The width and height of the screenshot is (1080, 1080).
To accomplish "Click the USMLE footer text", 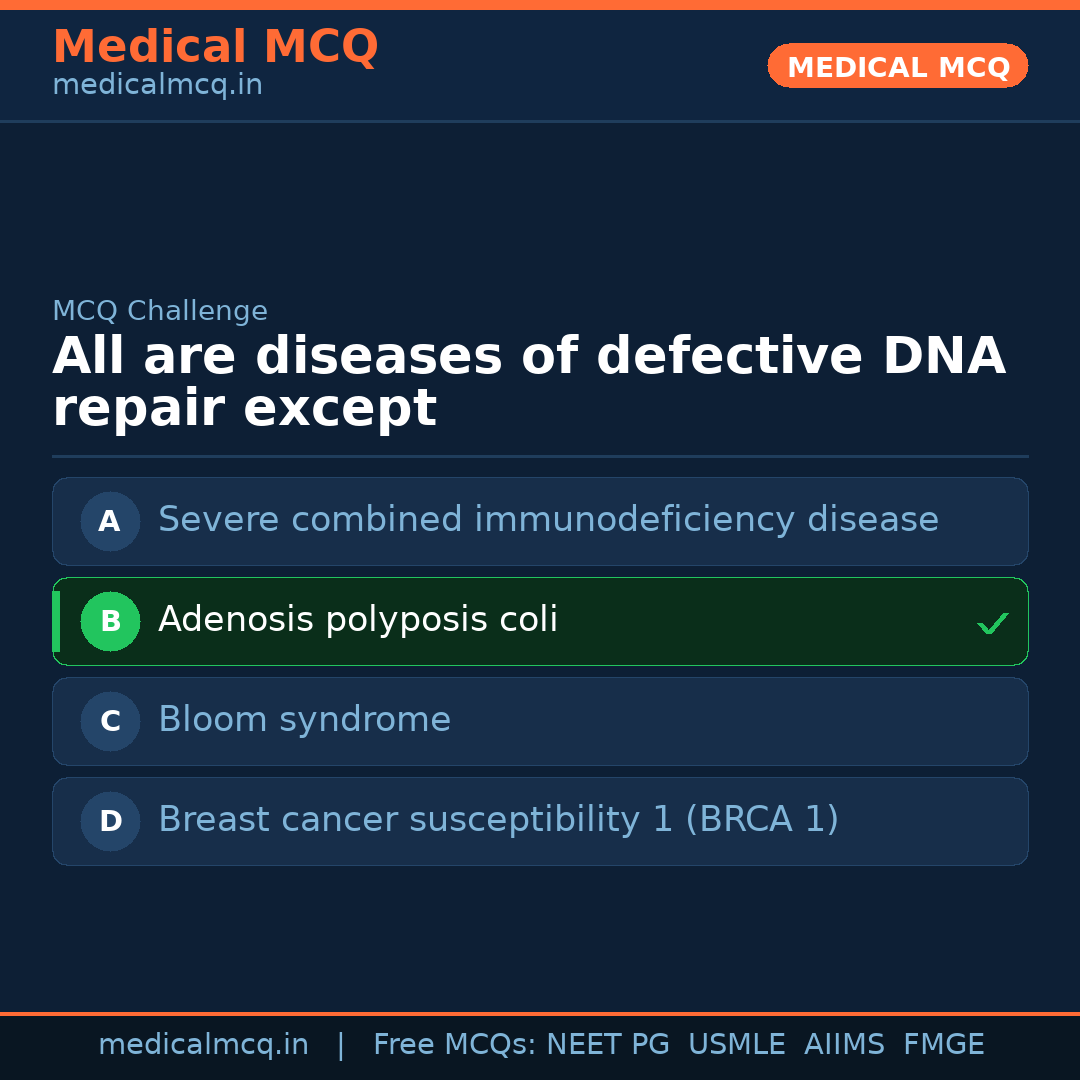I will (x=736, y=1045).
